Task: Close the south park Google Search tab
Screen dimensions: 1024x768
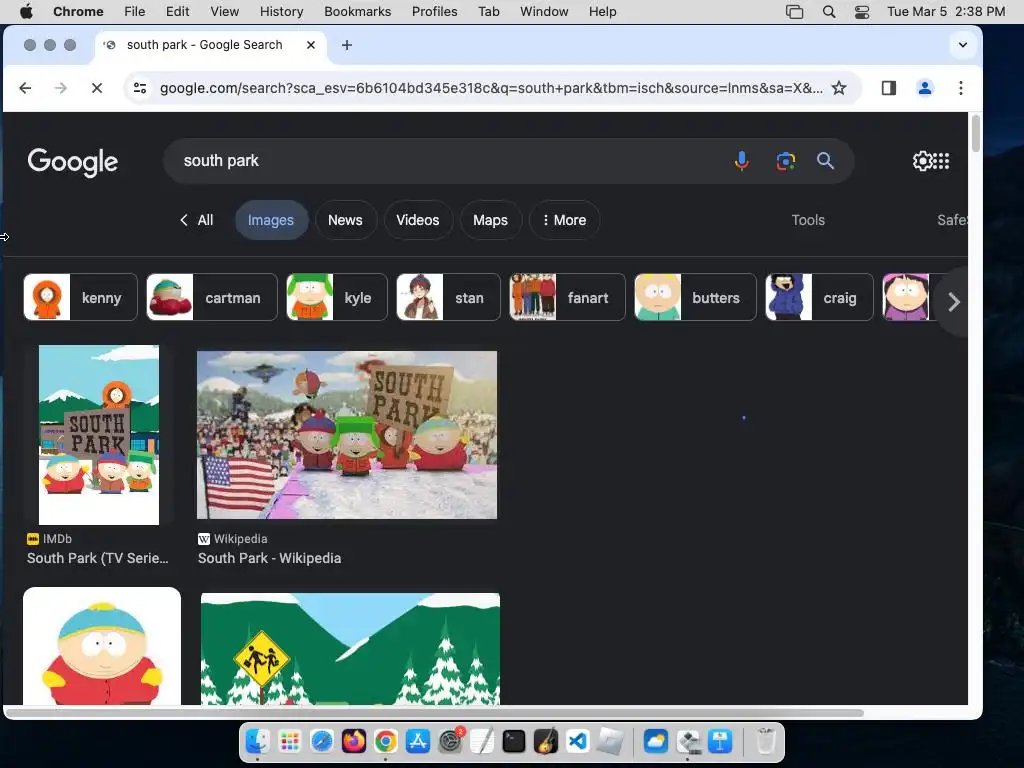Action: coord(311,45)
